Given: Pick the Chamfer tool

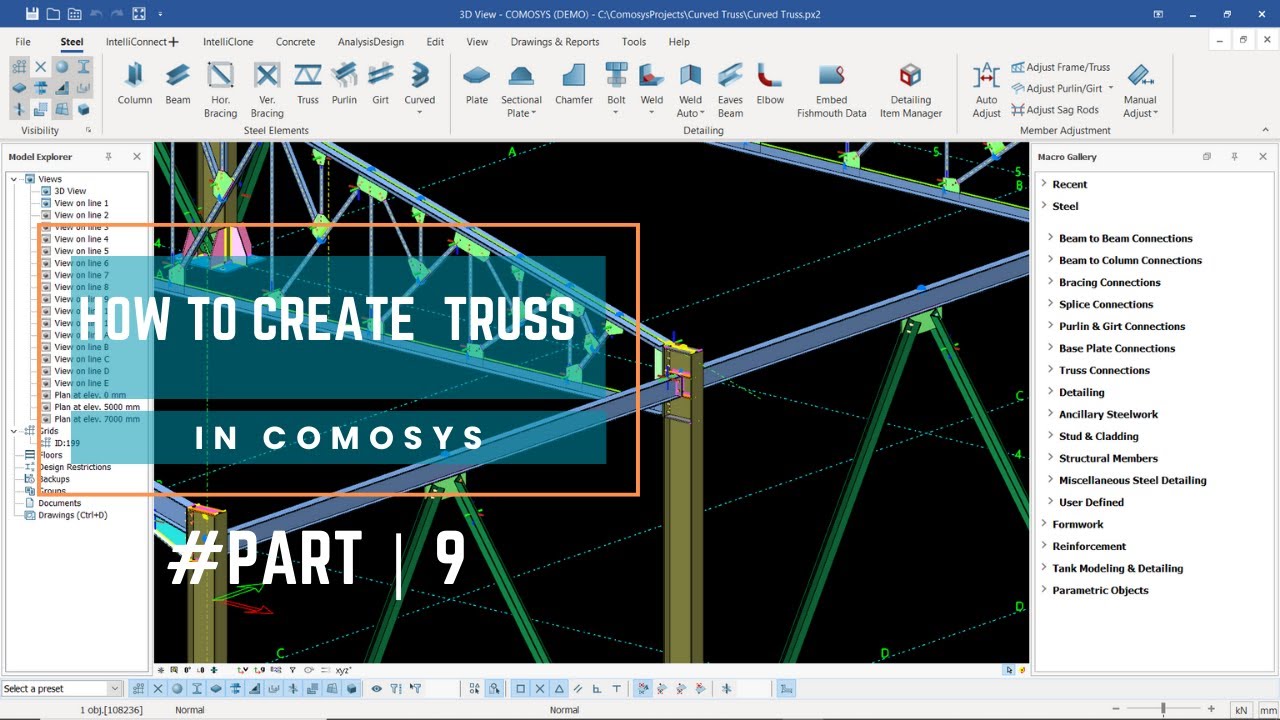Looking at the screenshot, I should coord(574,83).
